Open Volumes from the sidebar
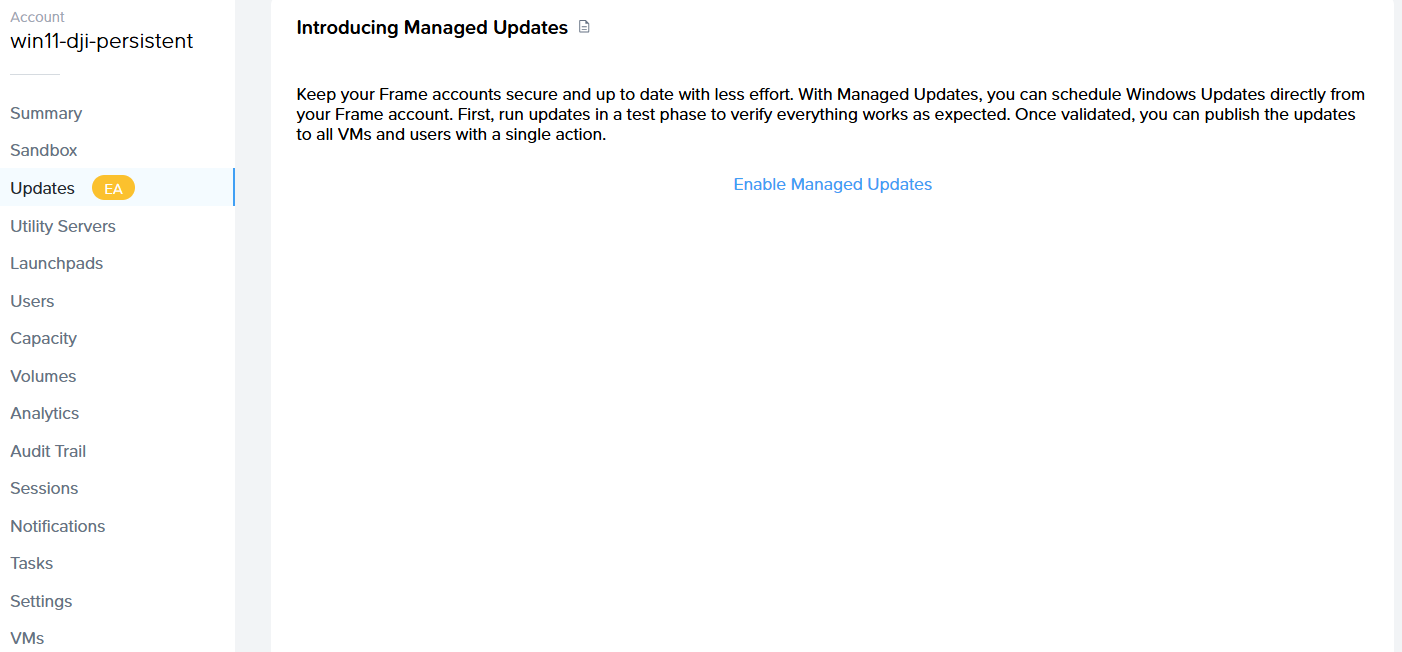1402x652 pixels. [x=43, y=376]
